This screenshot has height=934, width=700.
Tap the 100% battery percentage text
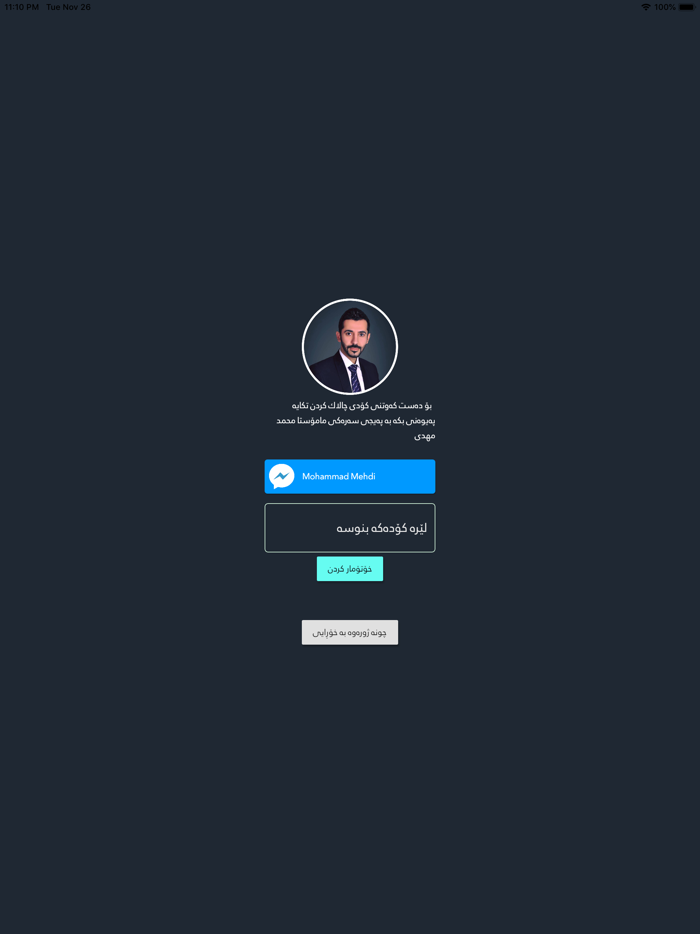click(x=665, y=7)
